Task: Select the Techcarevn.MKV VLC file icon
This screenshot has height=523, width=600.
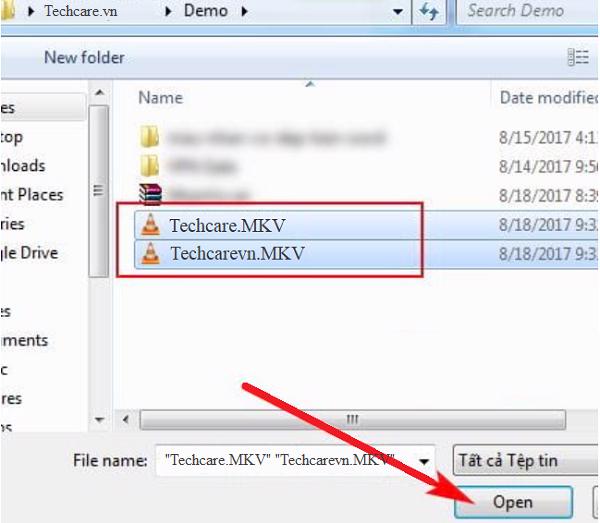Action: pyautogui.click(x=150, y=253)
